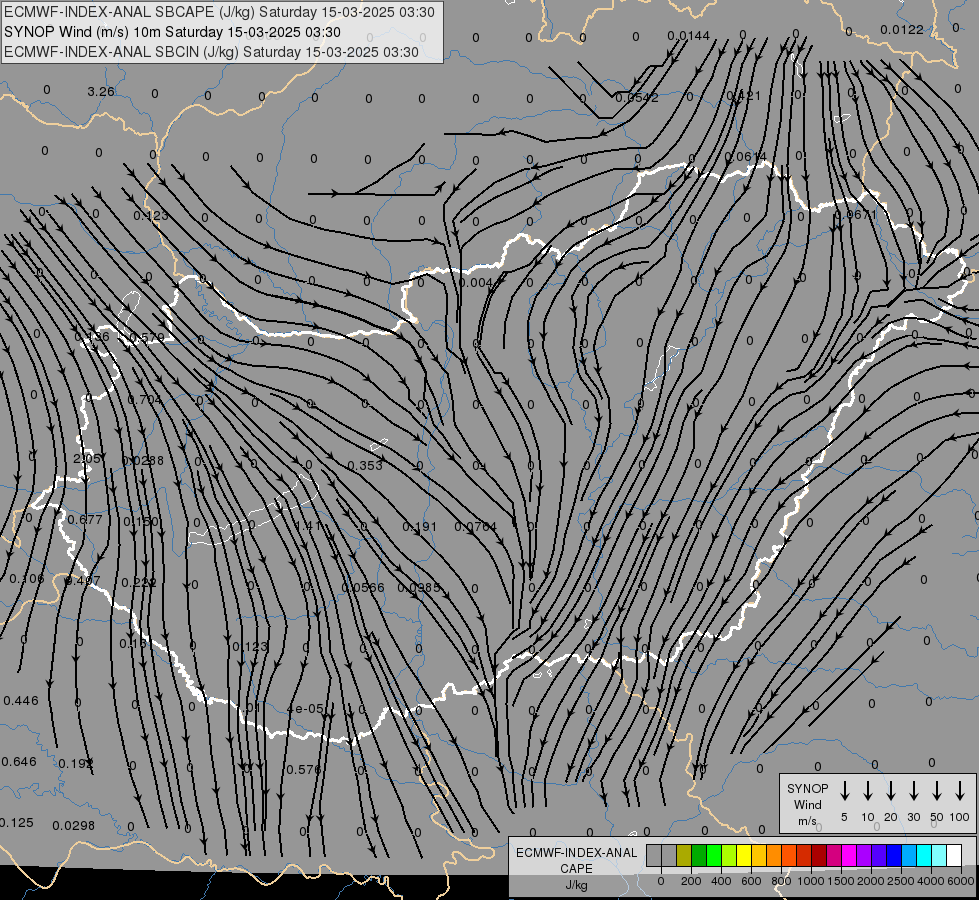Click the 0.191 value on the map
Screen dimensions: 979x900
click(x=420, y=527)
